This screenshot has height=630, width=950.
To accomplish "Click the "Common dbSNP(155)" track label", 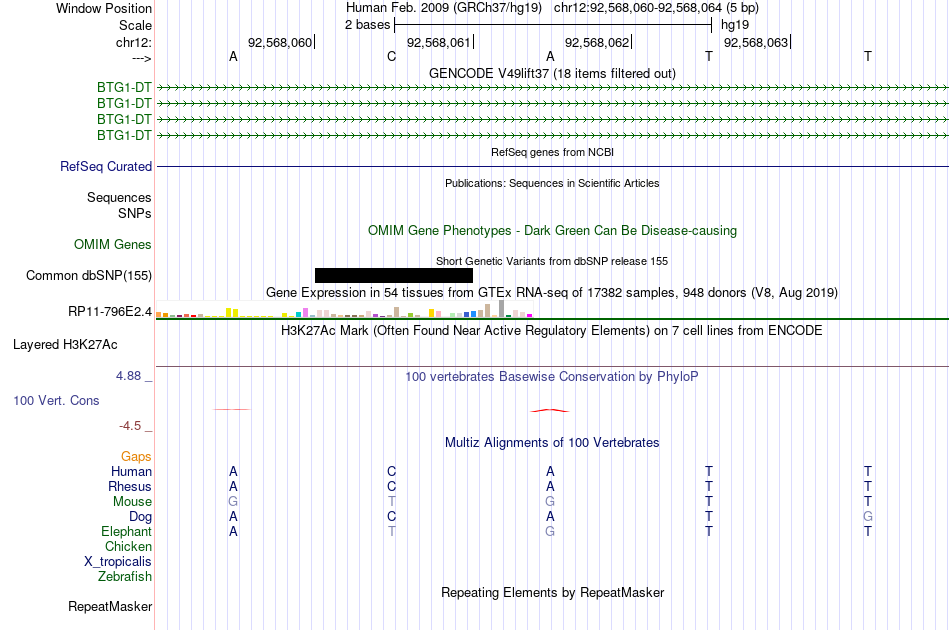I will [89, 276].
